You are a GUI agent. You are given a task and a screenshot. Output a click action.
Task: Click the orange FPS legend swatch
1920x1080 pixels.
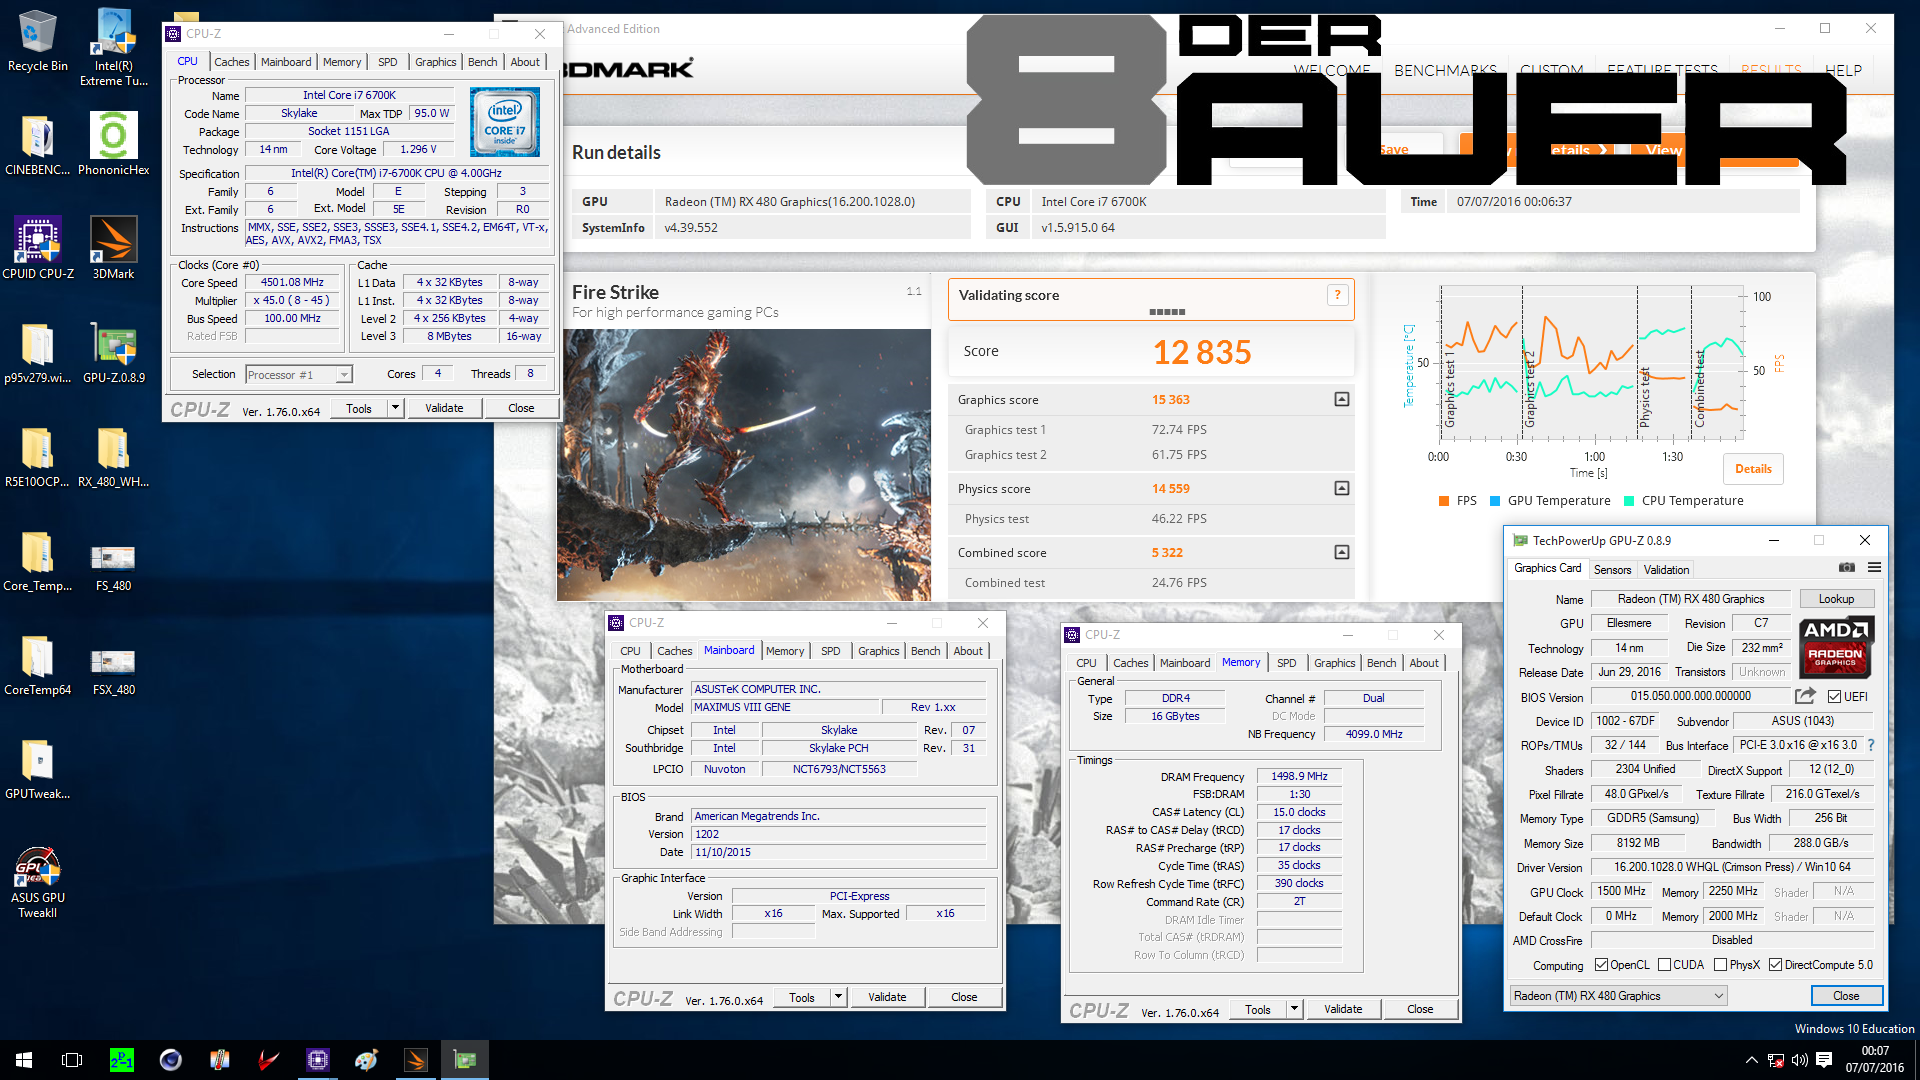pos(1444,501)
